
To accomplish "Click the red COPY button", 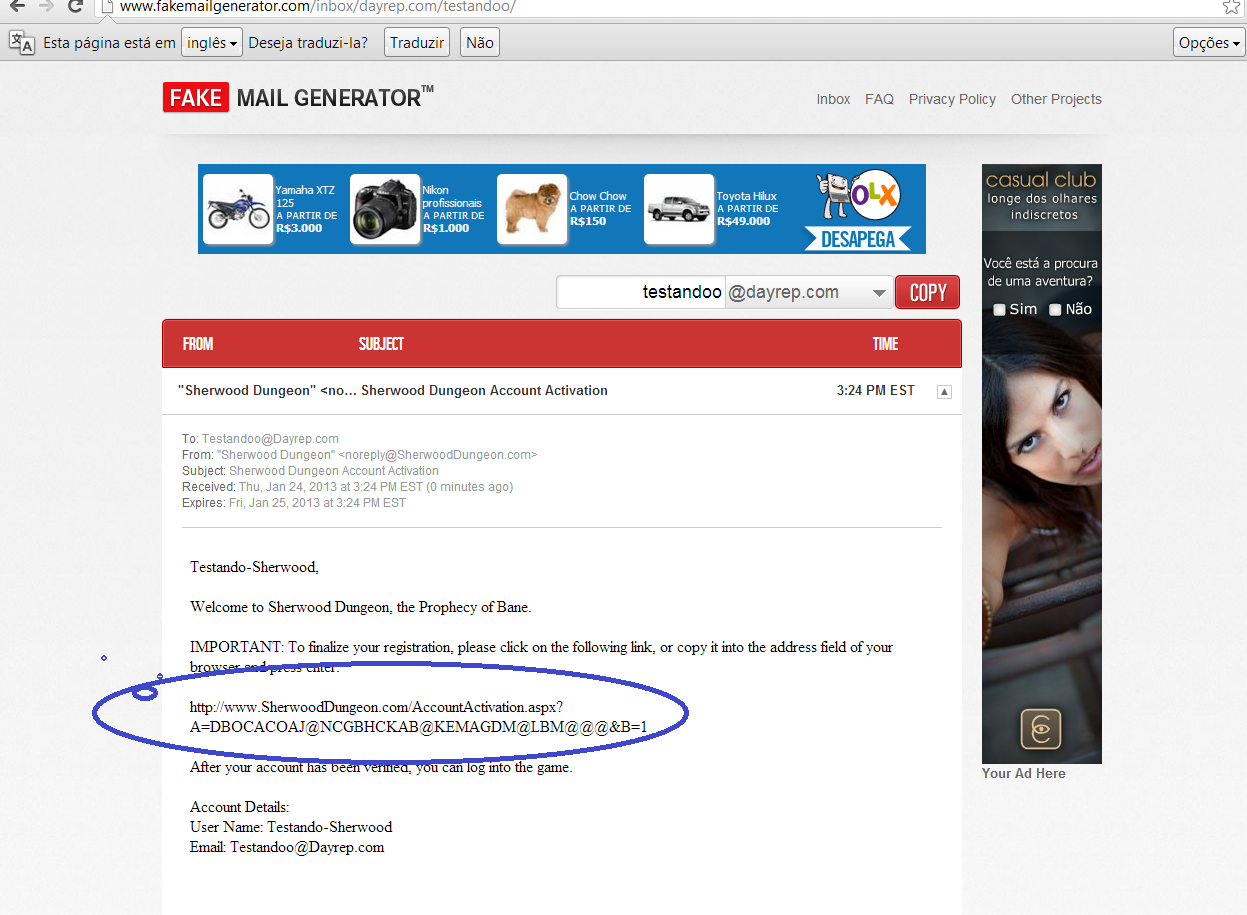I will click(927, 292).
